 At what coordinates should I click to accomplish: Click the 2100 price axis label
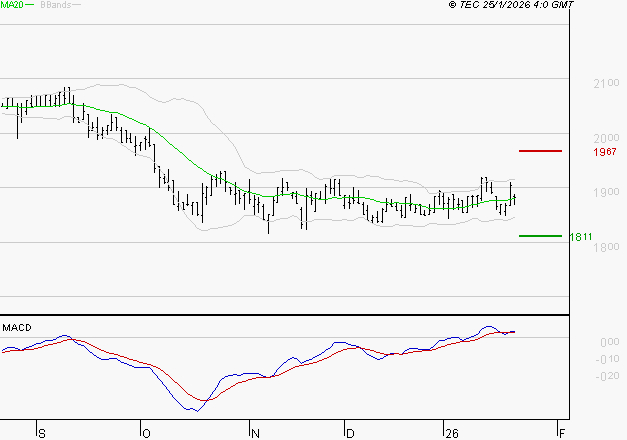[x=606, y=84]
